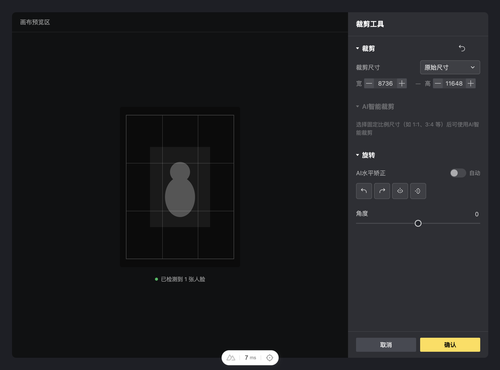Collapse the 裁剪 section
The height and width of the screenshot is (370, 500).
click(358, 48)
